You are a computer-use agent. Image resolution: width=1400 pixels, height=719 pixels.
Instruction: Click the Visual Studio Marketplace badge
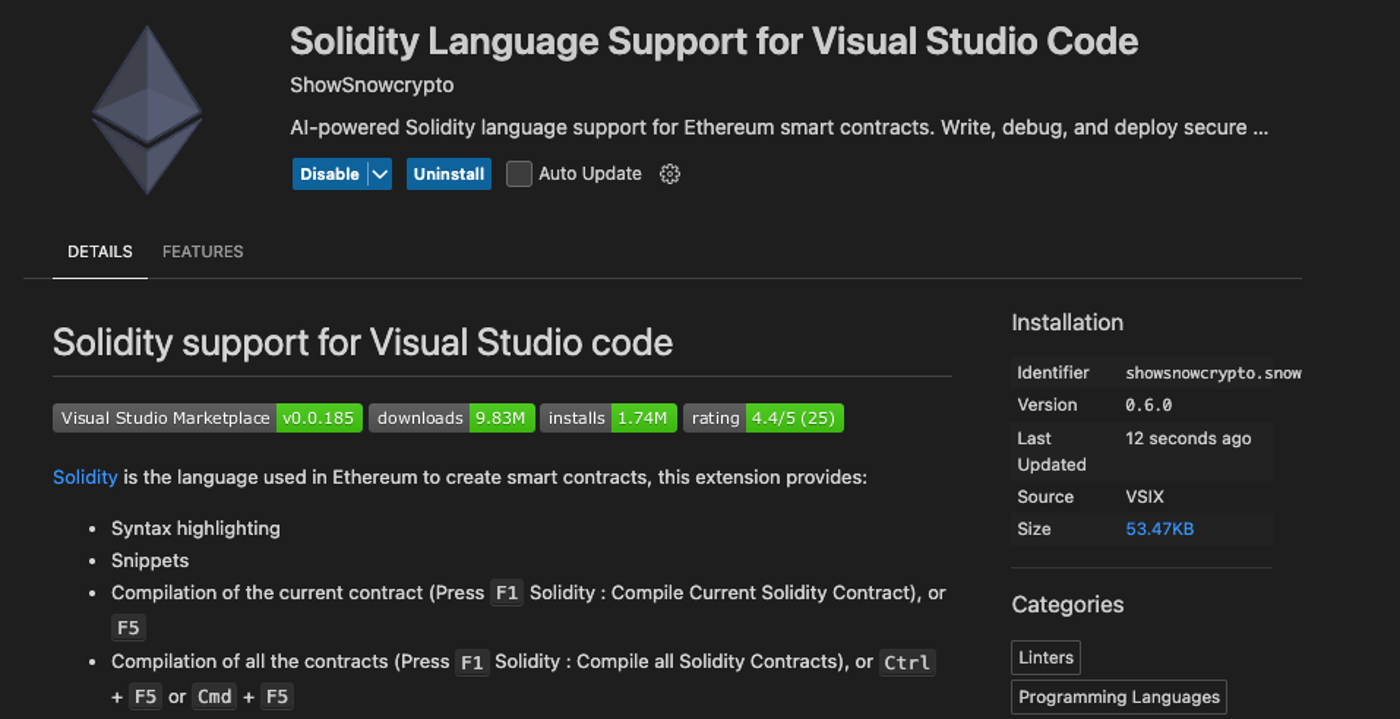164,417
